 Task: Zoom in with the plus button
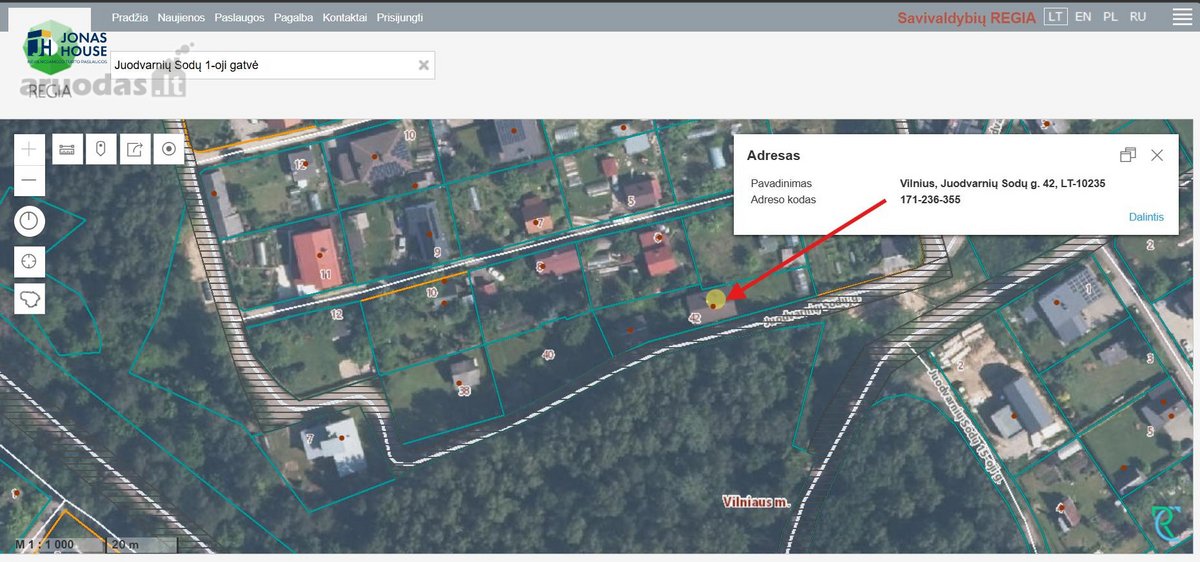click(x=29, y=149)
